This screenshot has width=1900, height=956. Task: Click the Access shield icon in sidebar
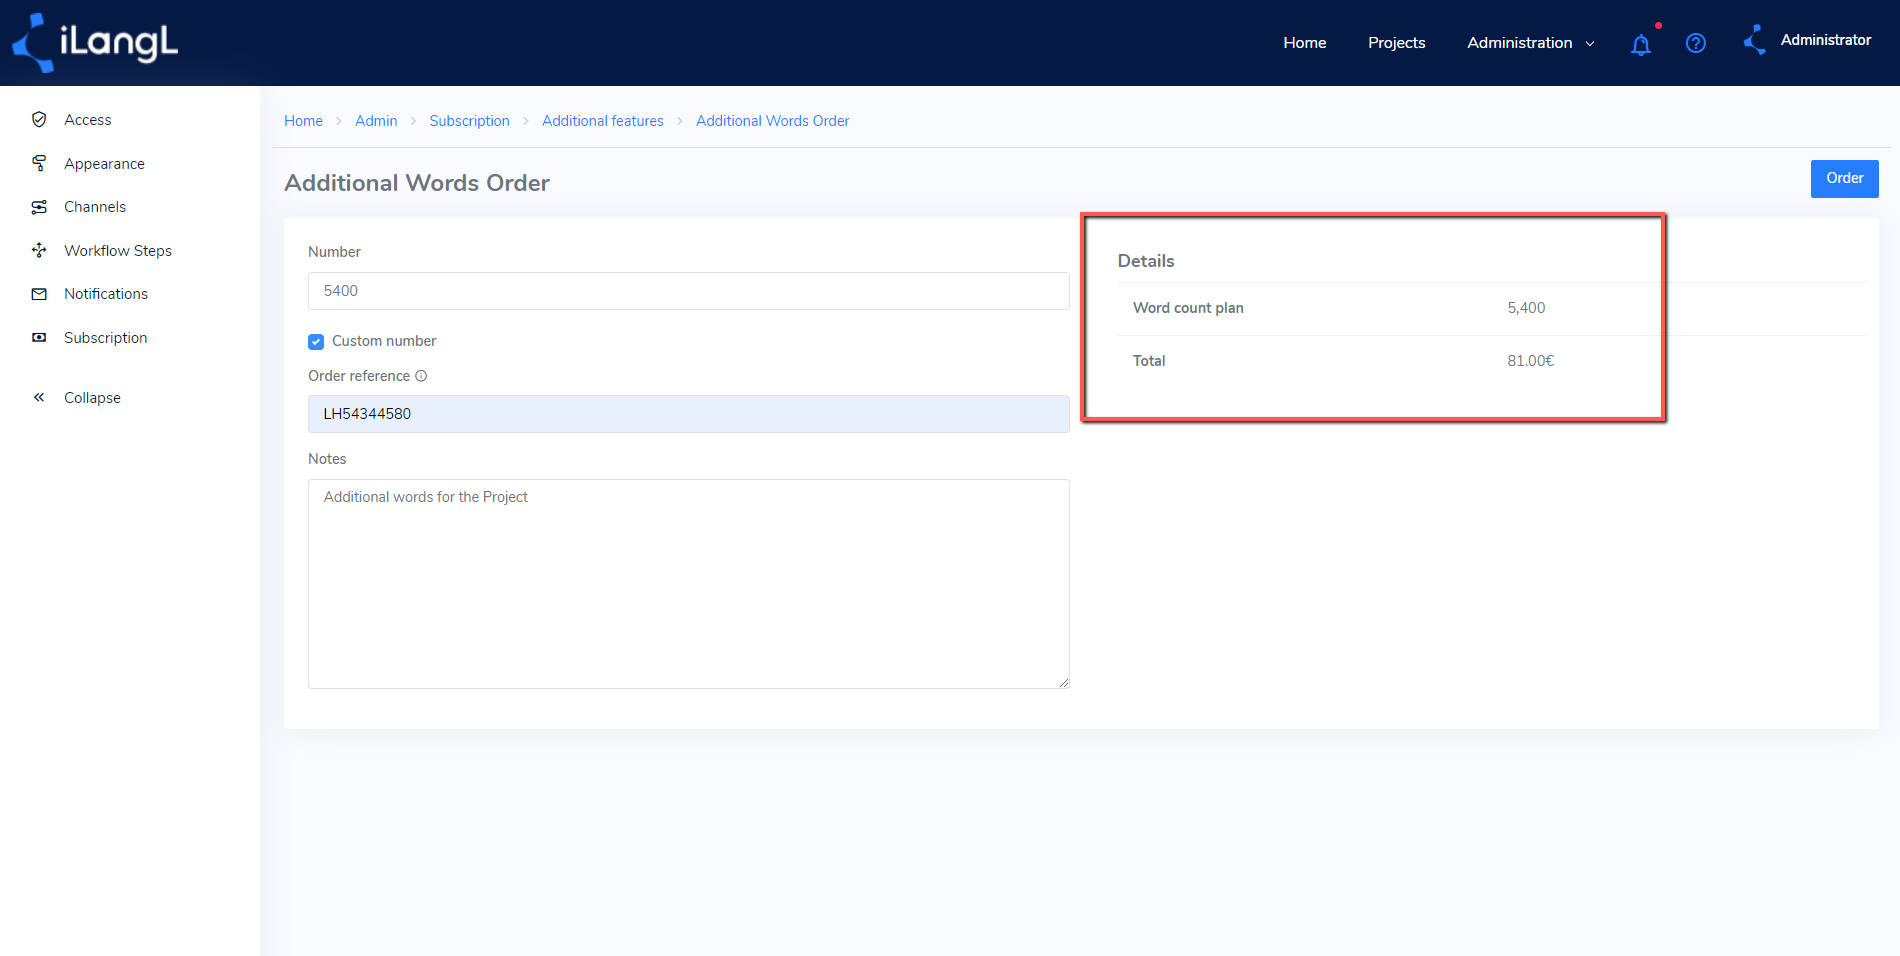pos(39,119)
